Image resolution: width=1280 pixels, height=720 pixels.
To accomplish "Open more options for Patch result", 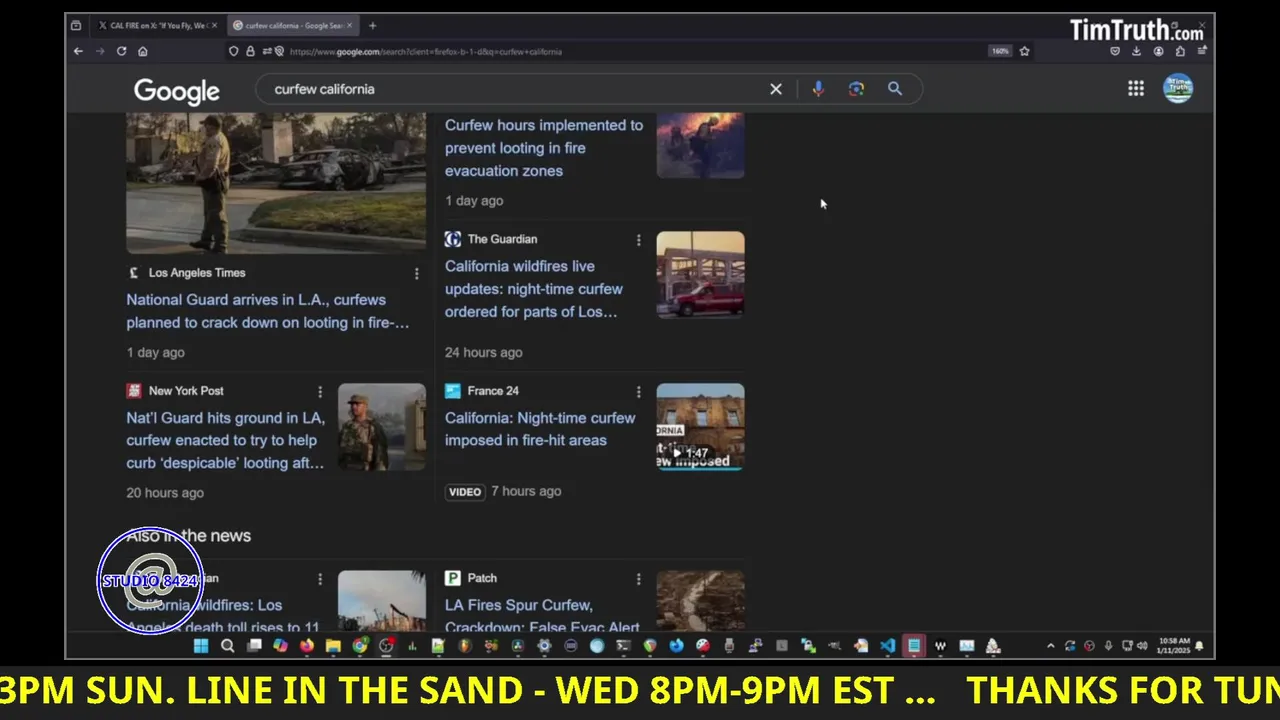I will pos(638,579).
